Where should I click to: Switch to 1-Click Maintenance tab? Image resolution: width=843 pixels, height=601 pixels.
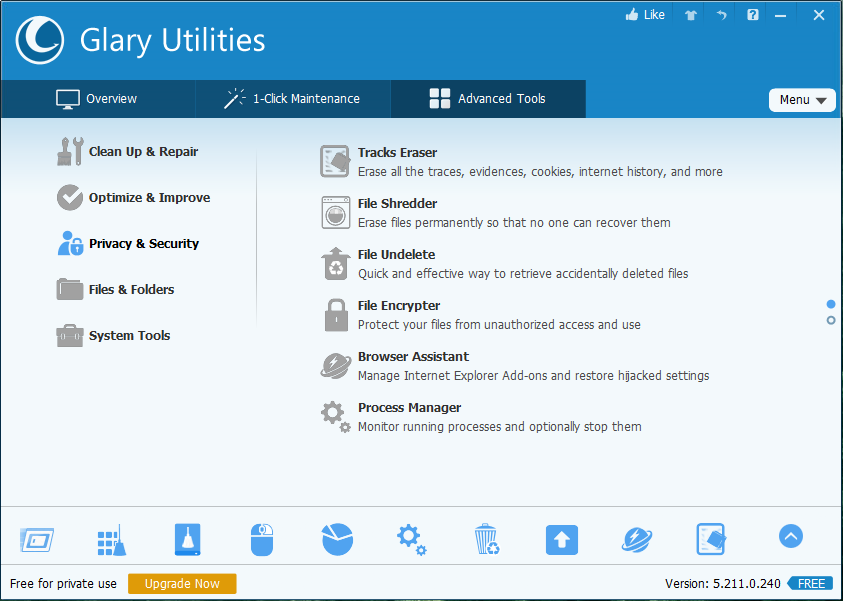click(x=292, y=99)
